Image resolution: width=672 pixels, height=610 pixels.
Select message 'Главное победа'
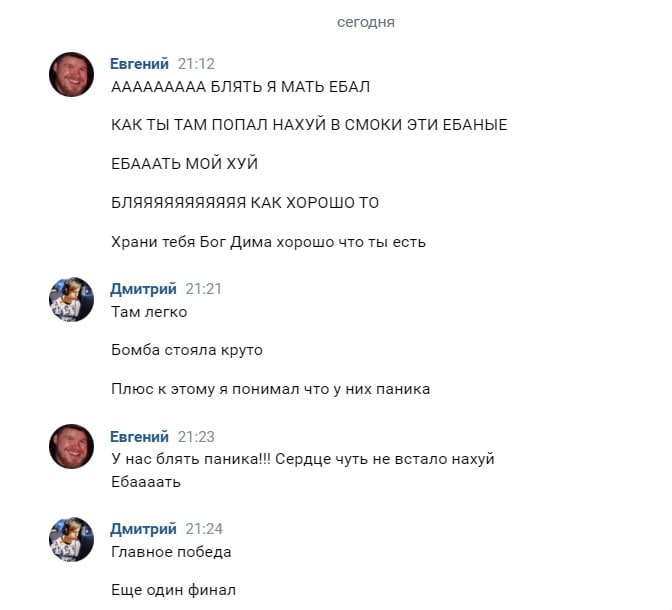[171, 552]
